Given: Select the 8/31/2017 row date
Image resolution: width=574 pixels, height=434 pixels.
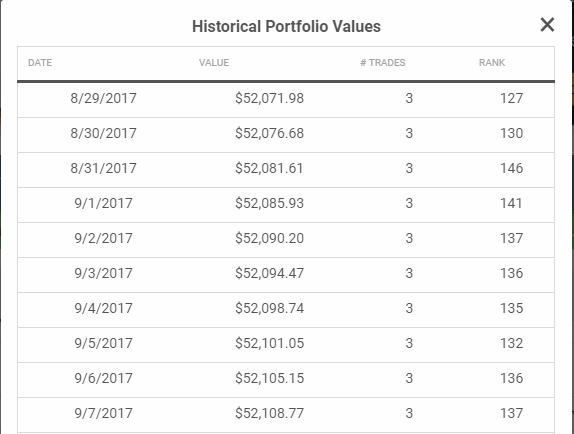Looking at the screenshot, I should click(x=103, y=168).
